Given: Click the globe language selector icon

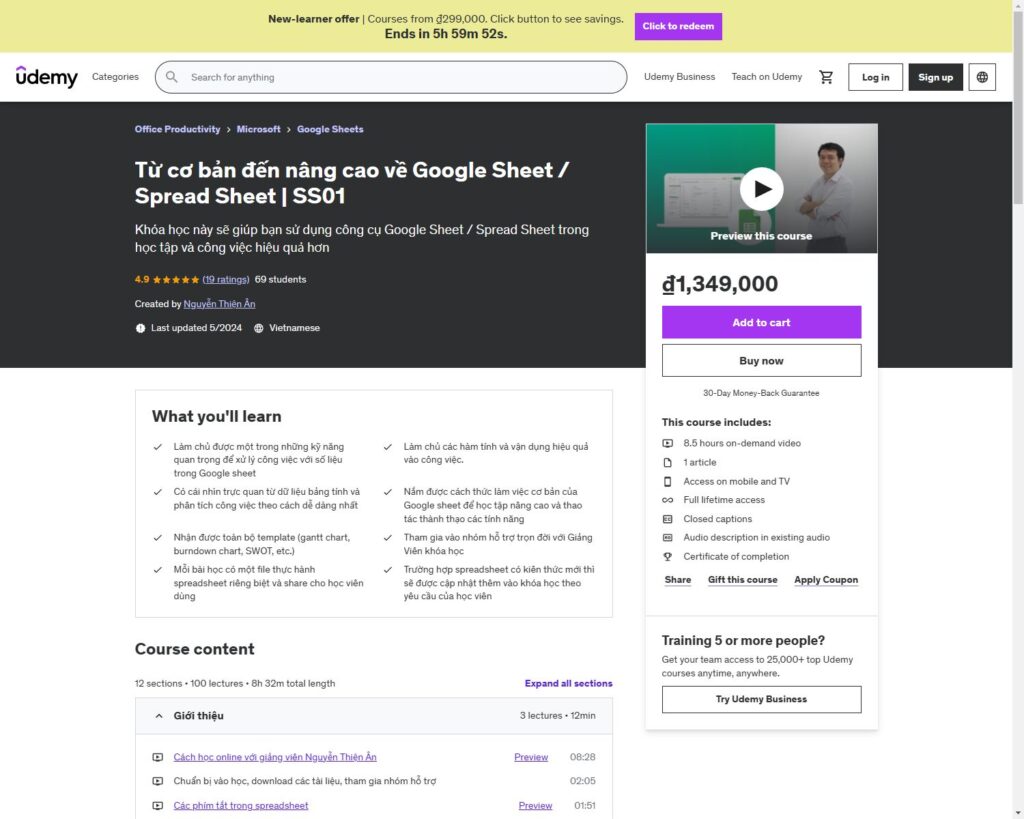Looking at the screenshot, I should 982,77.
